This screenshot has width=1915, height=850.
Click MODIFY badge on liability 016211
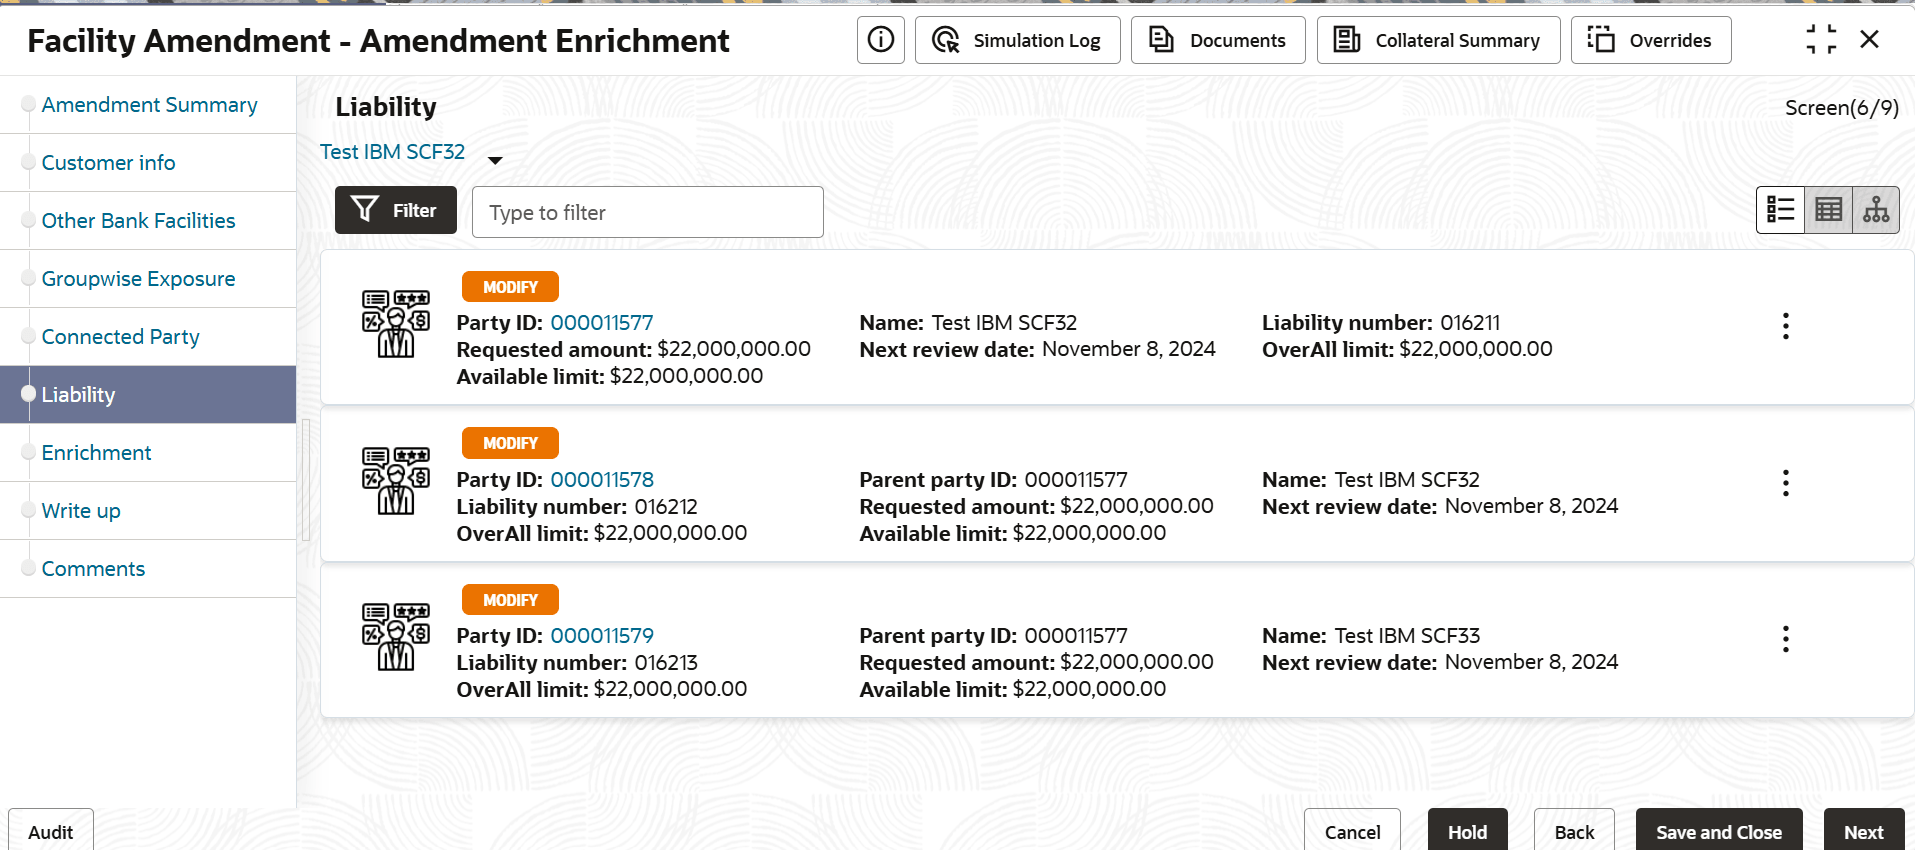510,287
